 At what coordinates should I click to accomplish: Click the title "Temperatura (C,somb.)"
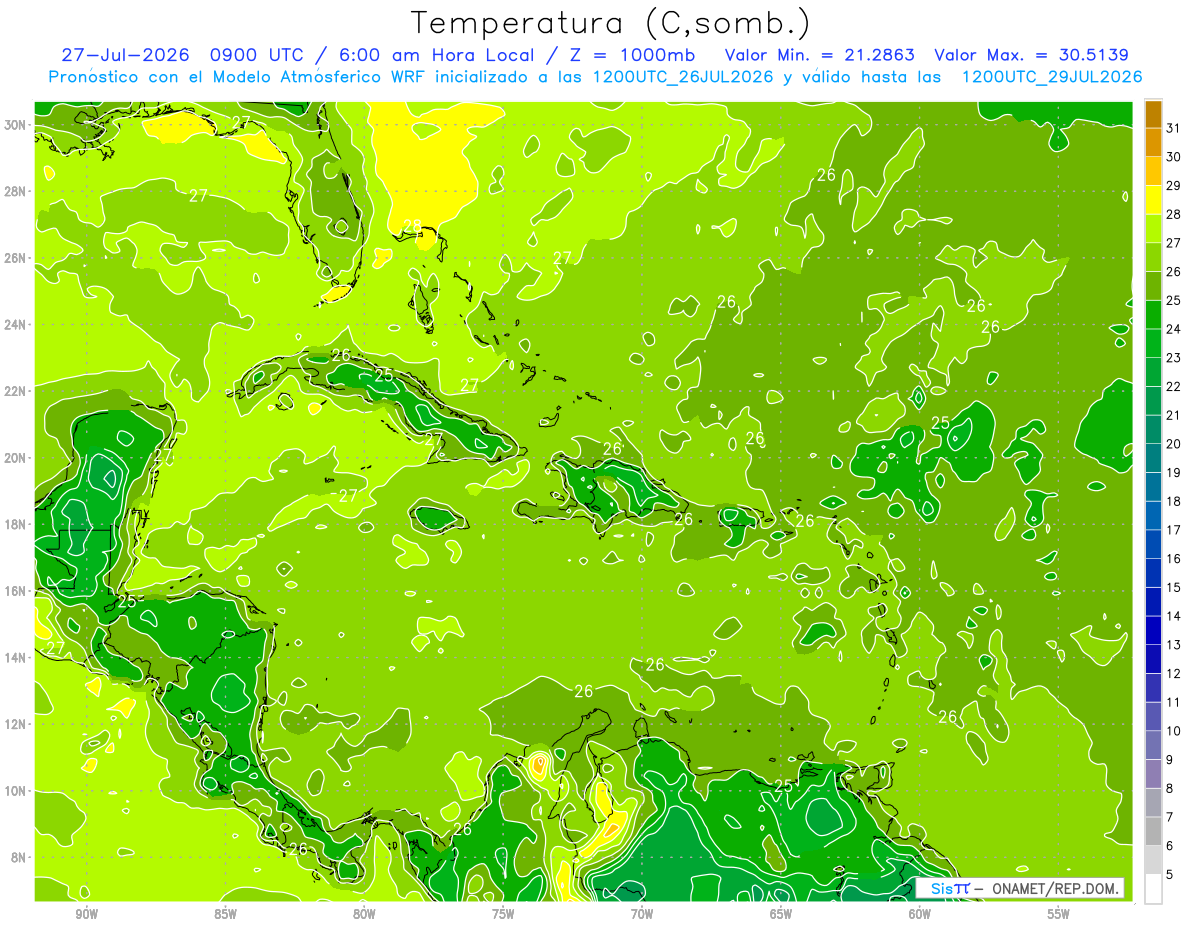pyautogui.click(x=611, y=23)
